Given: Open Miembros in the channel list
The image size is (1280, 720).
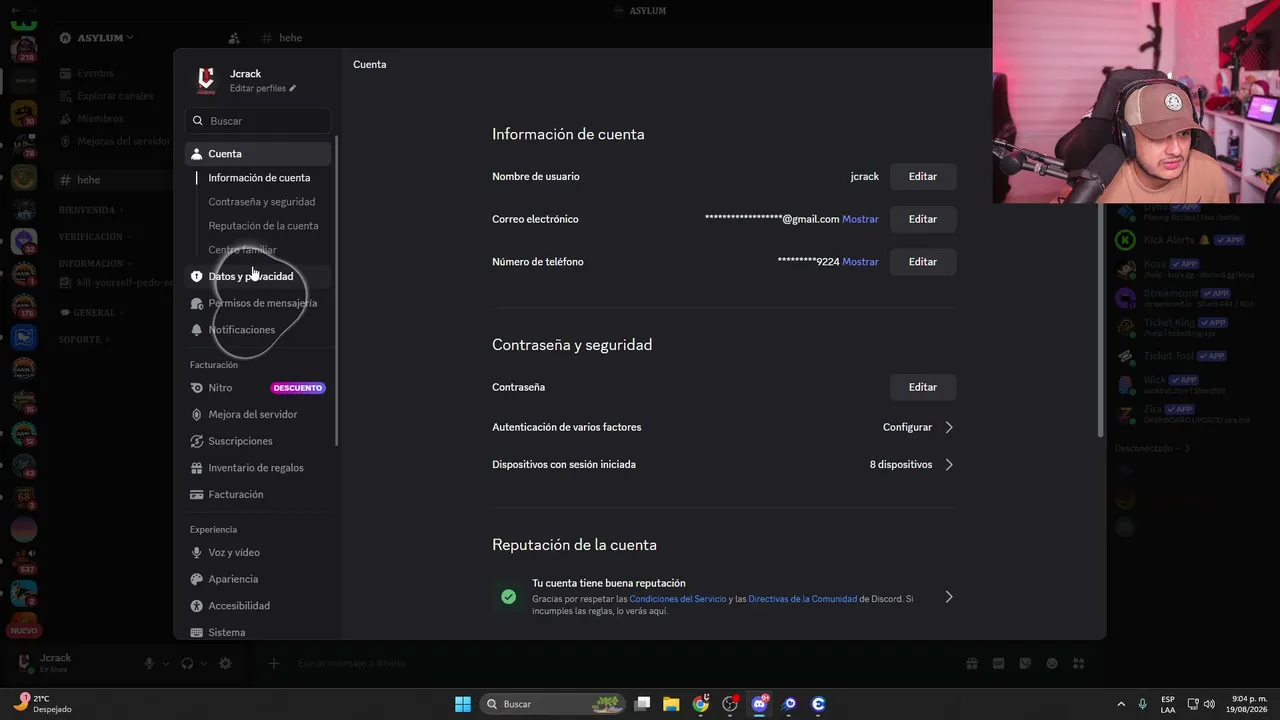Looking at the screenshot, I should coord(100,119).
